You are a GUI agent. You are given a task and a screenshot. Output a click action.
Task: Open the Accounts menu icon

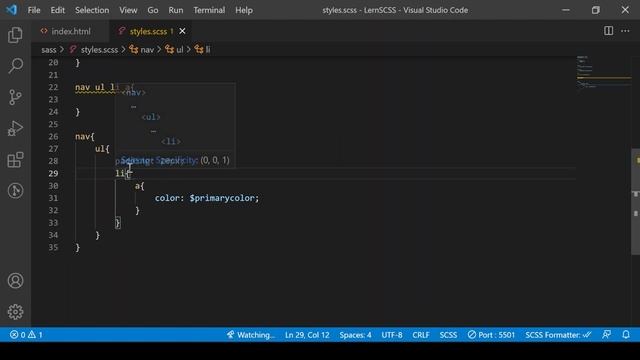click(15, 280)
